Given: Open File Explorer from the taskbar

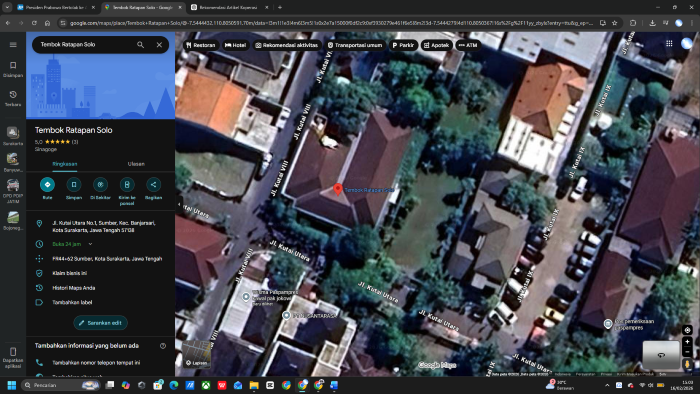Looking at the screenshot, I should (254, 385).
